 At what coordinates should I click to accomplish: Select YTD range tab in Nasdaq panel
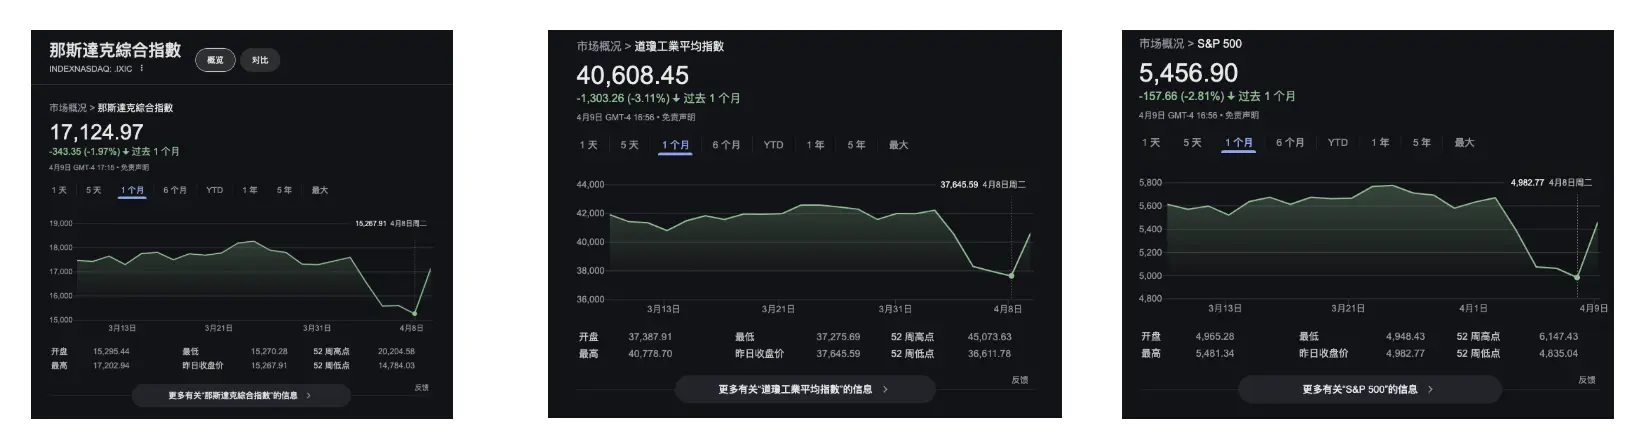pyautogui.click(x=215, y=190)
